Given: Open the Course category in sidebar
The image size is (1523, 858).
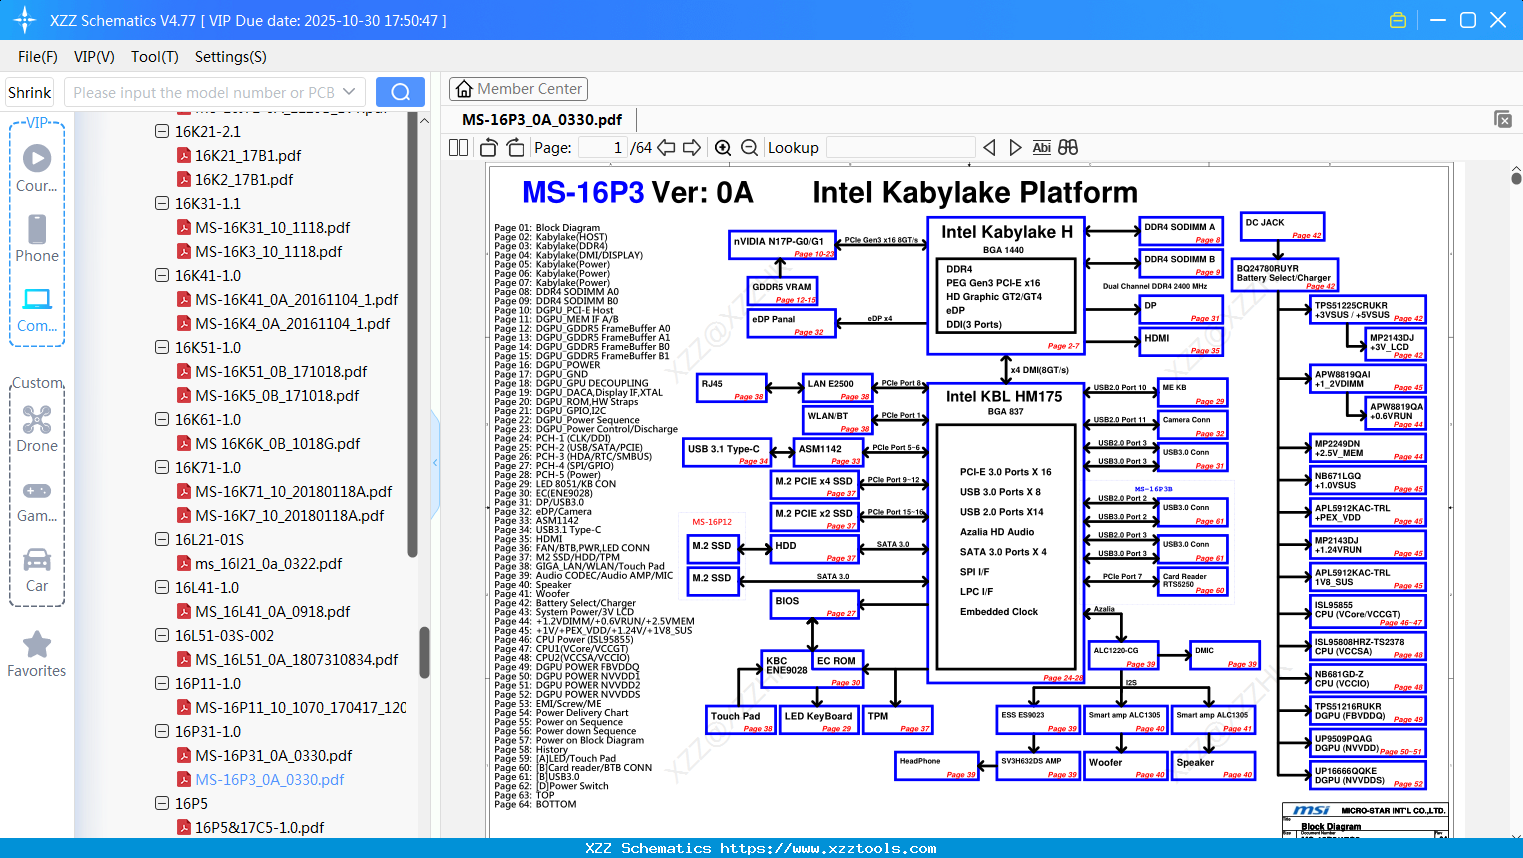Looking at the screenshot, I should [37, 169].
